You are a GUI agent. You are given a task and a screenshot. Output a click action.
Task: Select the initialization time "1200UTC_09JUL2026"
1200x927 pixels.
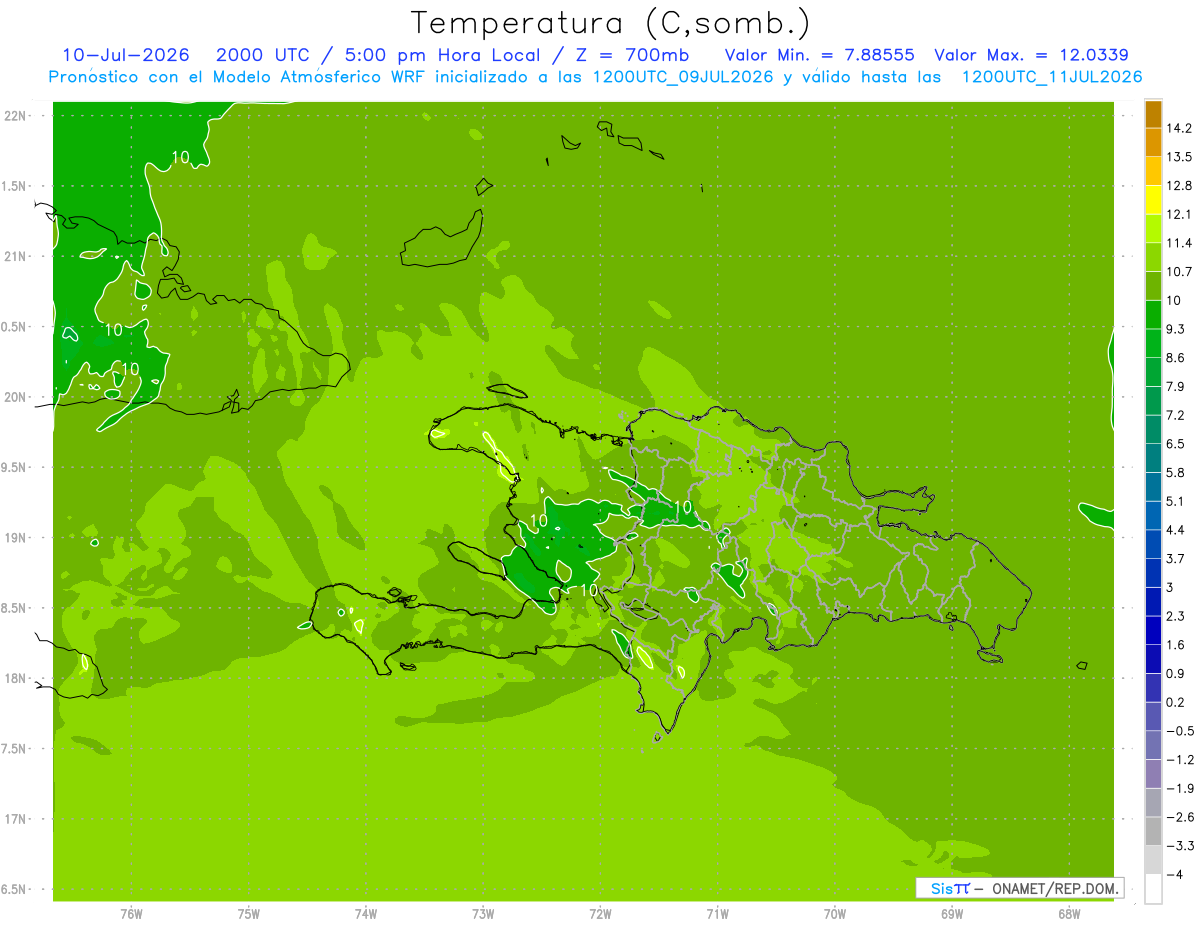(x=683, y=77)
